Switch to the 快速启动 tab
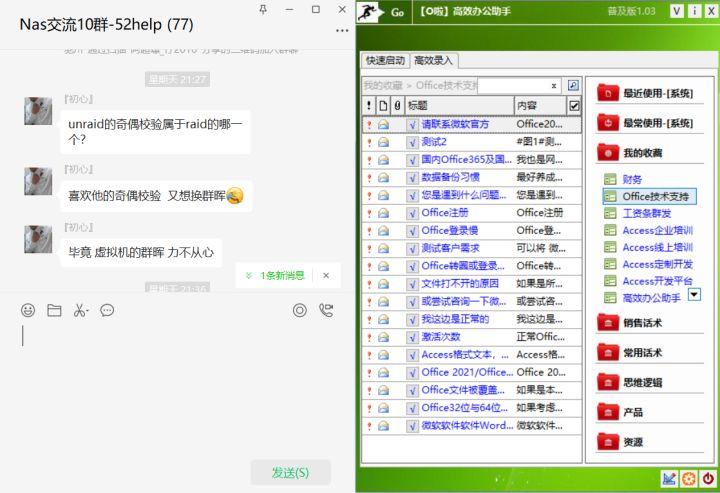 [x=385, y=61]
